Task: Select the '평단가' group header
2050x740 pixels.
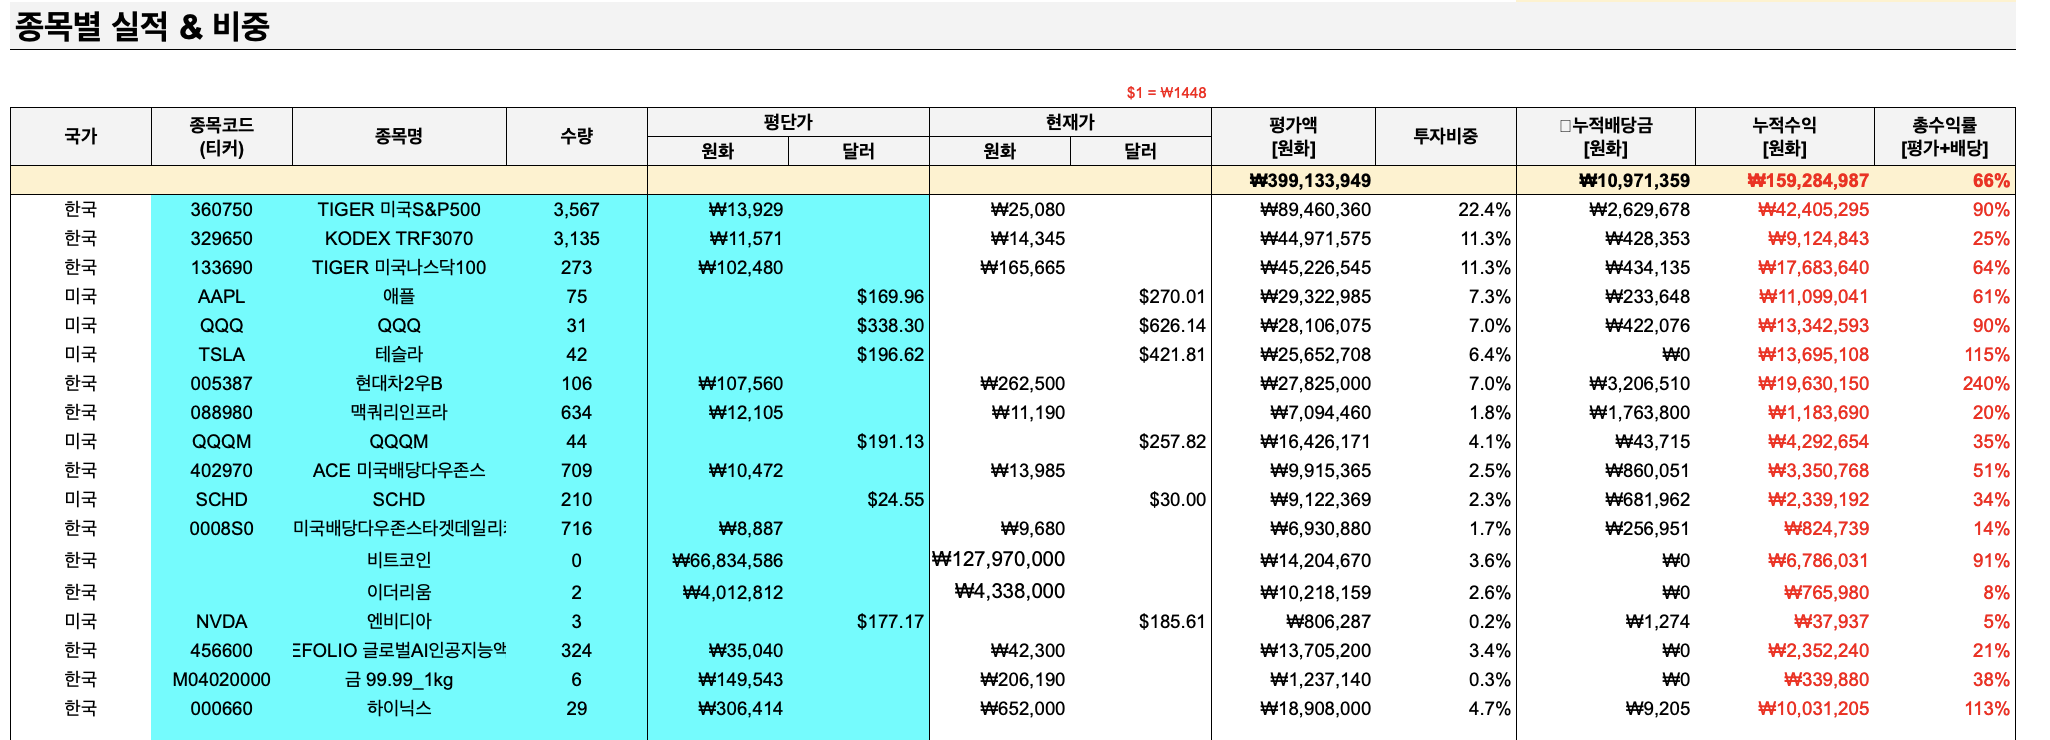Action: click(x=788, y=122)
